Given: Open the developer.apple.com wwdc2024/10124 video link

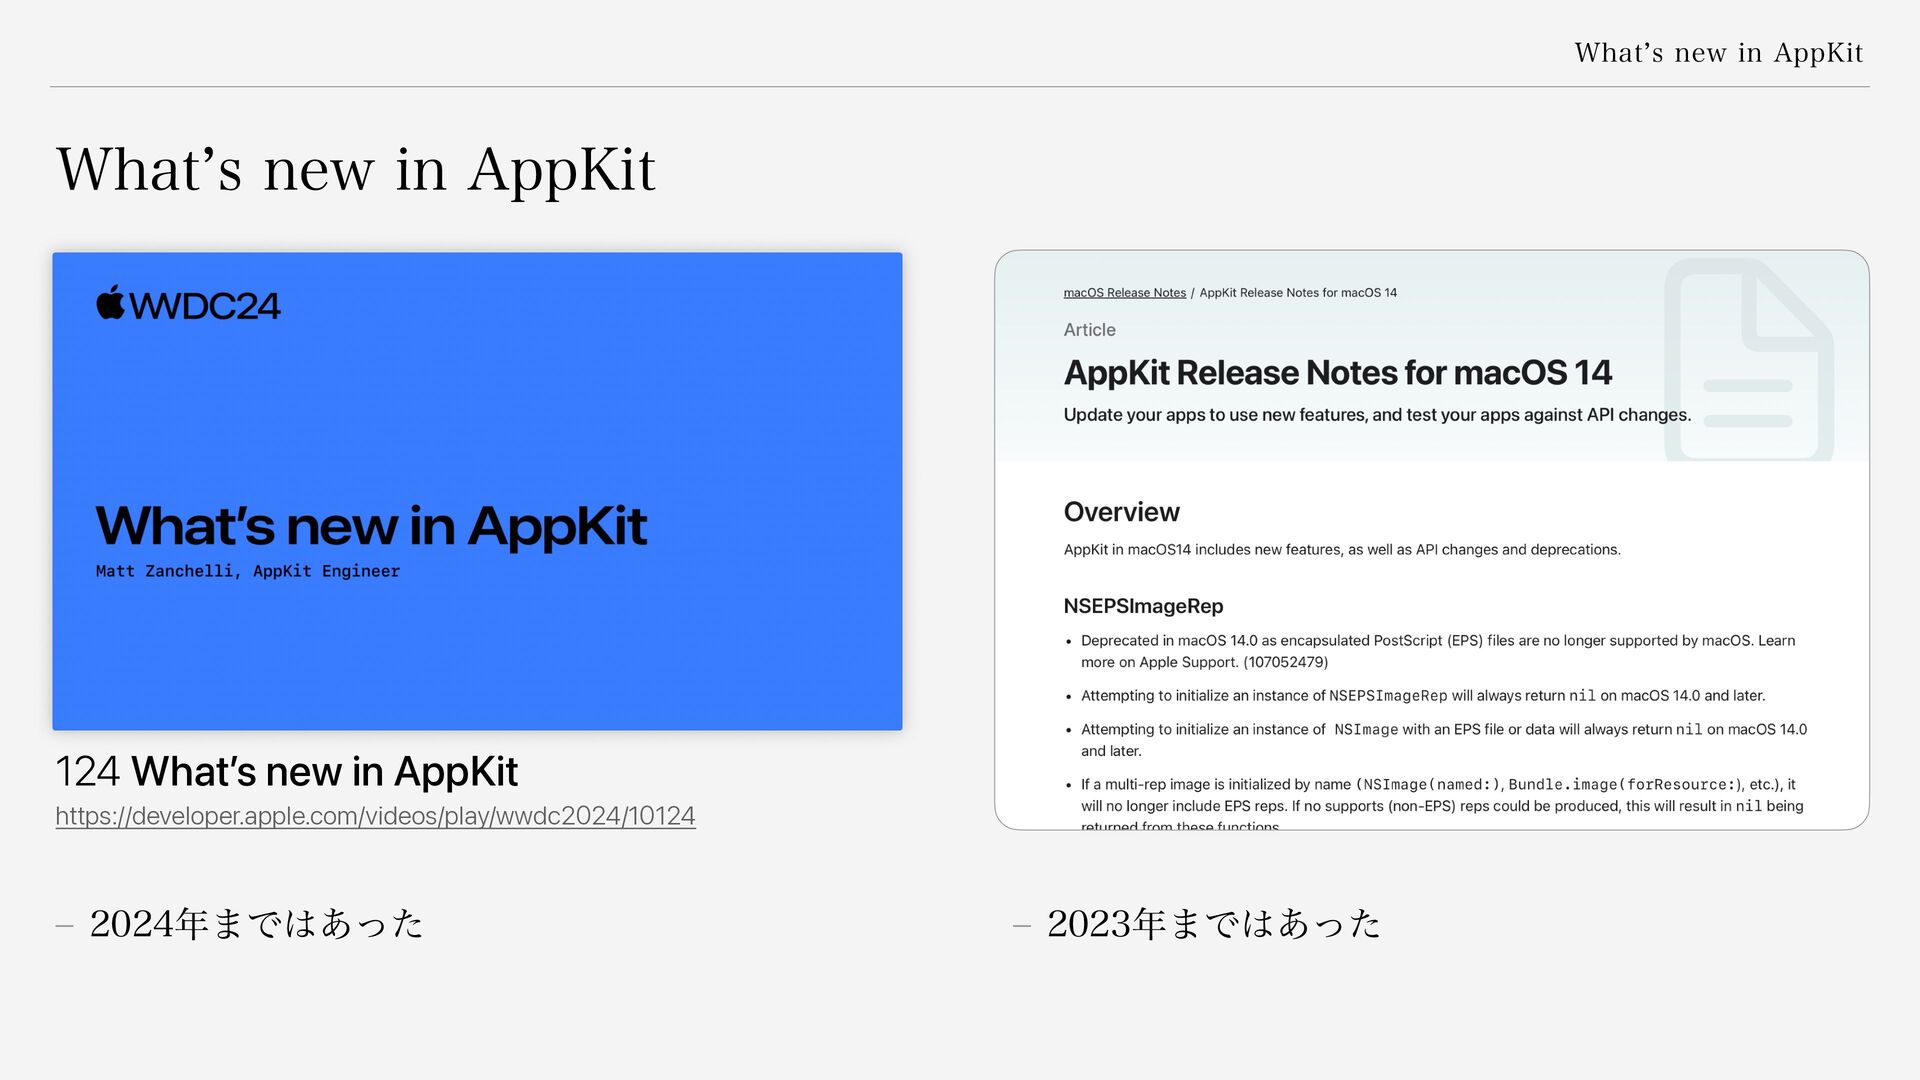Looking at the screenshot, I should click(375, 816).
